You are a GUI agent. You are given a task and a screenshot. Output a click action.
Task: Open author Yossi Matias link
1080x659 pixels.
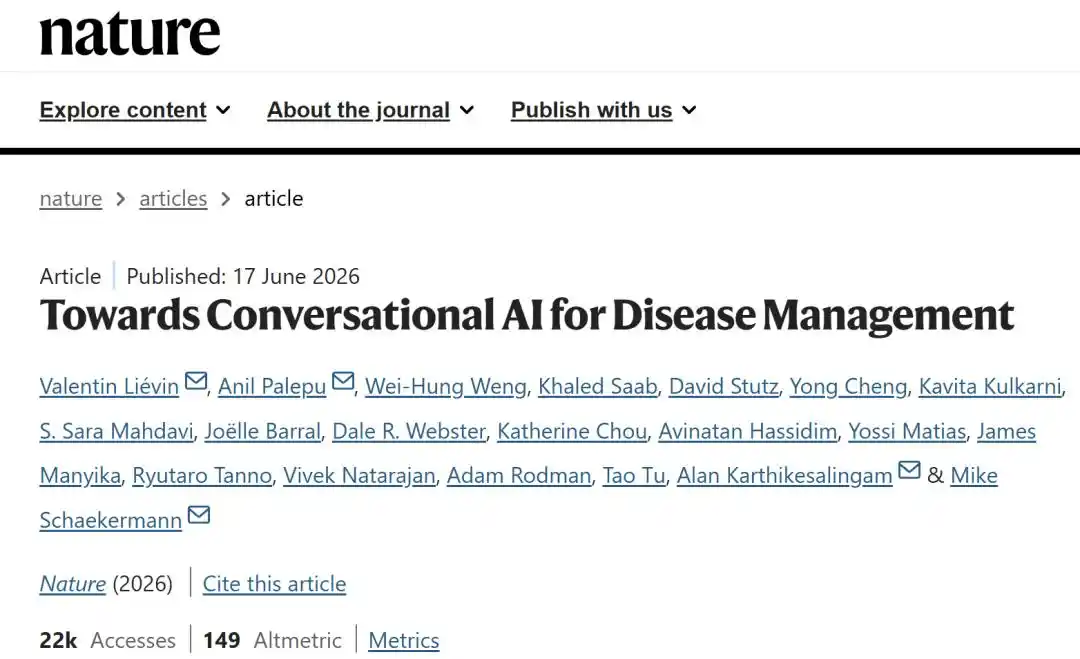(x=906, y=431)
